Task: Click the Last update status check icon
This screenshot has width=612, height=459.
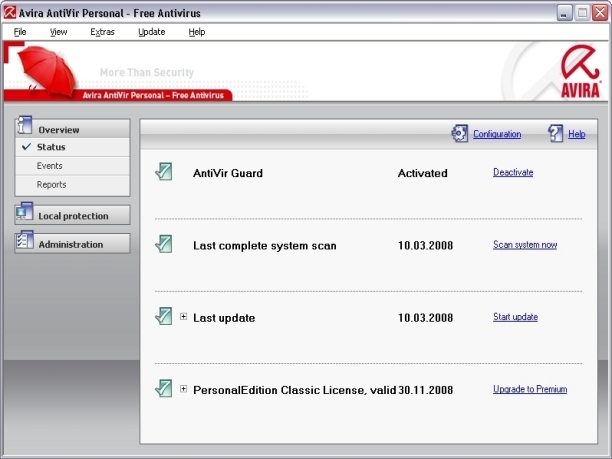Action: point(164,317)
